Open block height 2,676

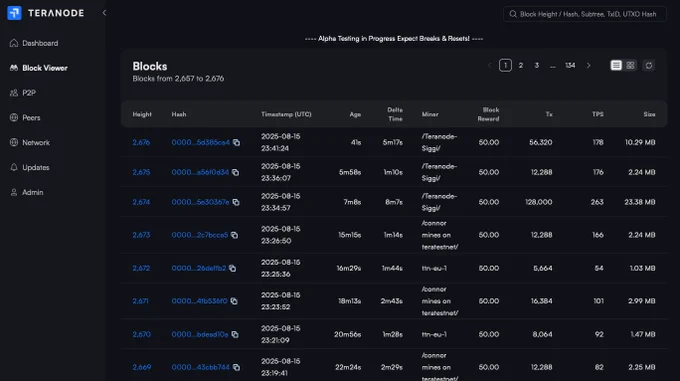pos(141,142)
